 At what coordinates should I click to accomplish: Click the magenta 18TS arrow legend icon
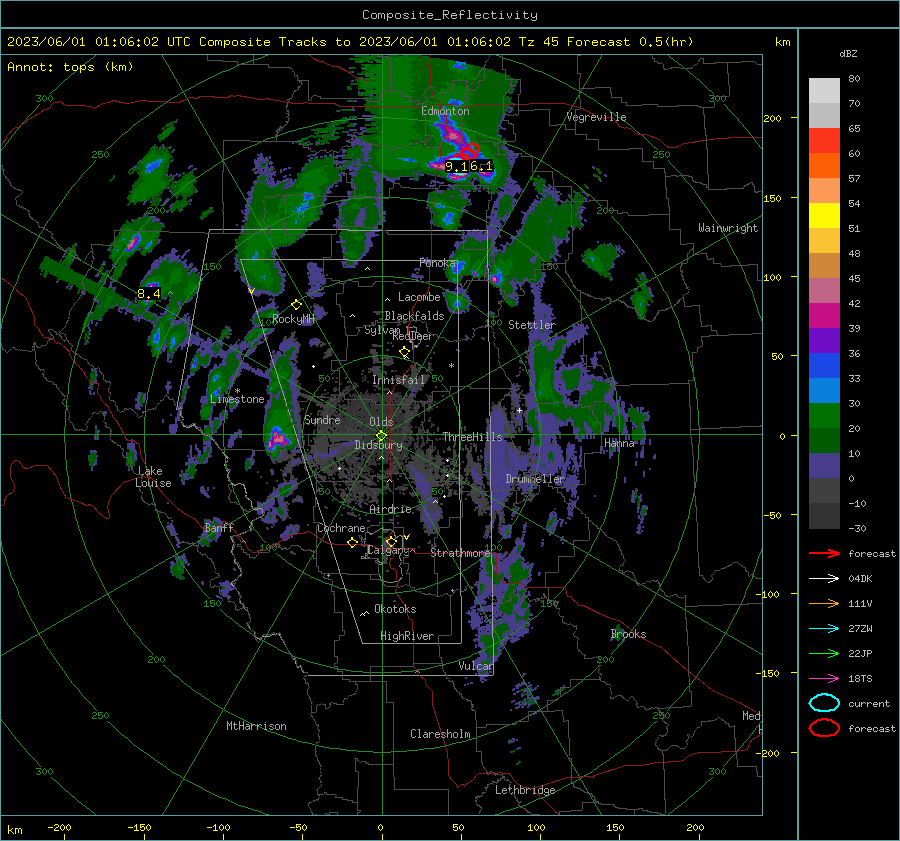[824, 679]
